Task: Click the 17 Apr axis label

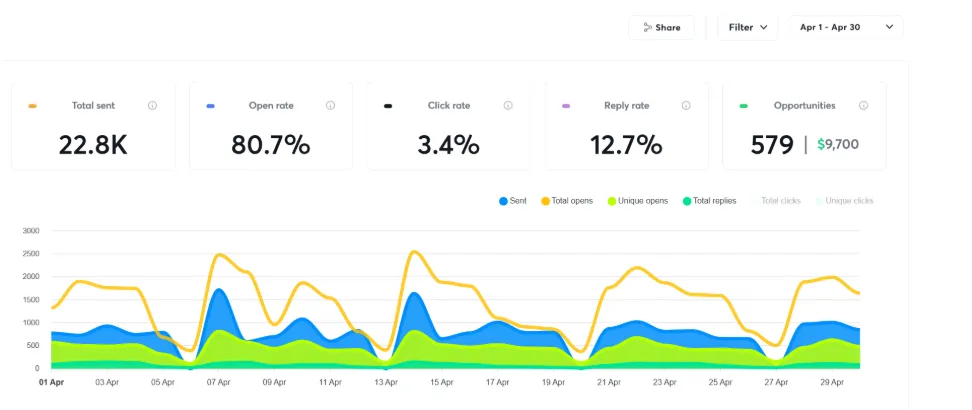Action: point(497,383)
